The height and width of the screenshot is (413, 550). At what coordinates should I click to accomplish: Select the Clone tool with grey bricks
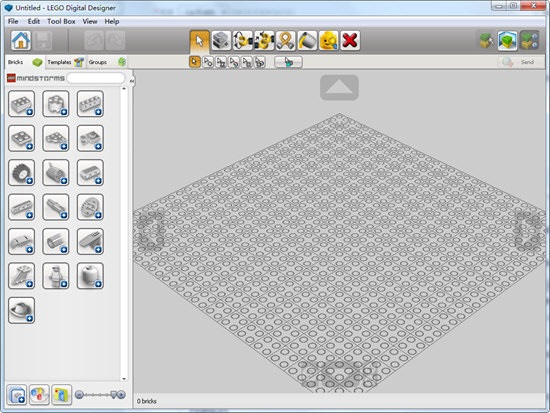coord(221,41)
